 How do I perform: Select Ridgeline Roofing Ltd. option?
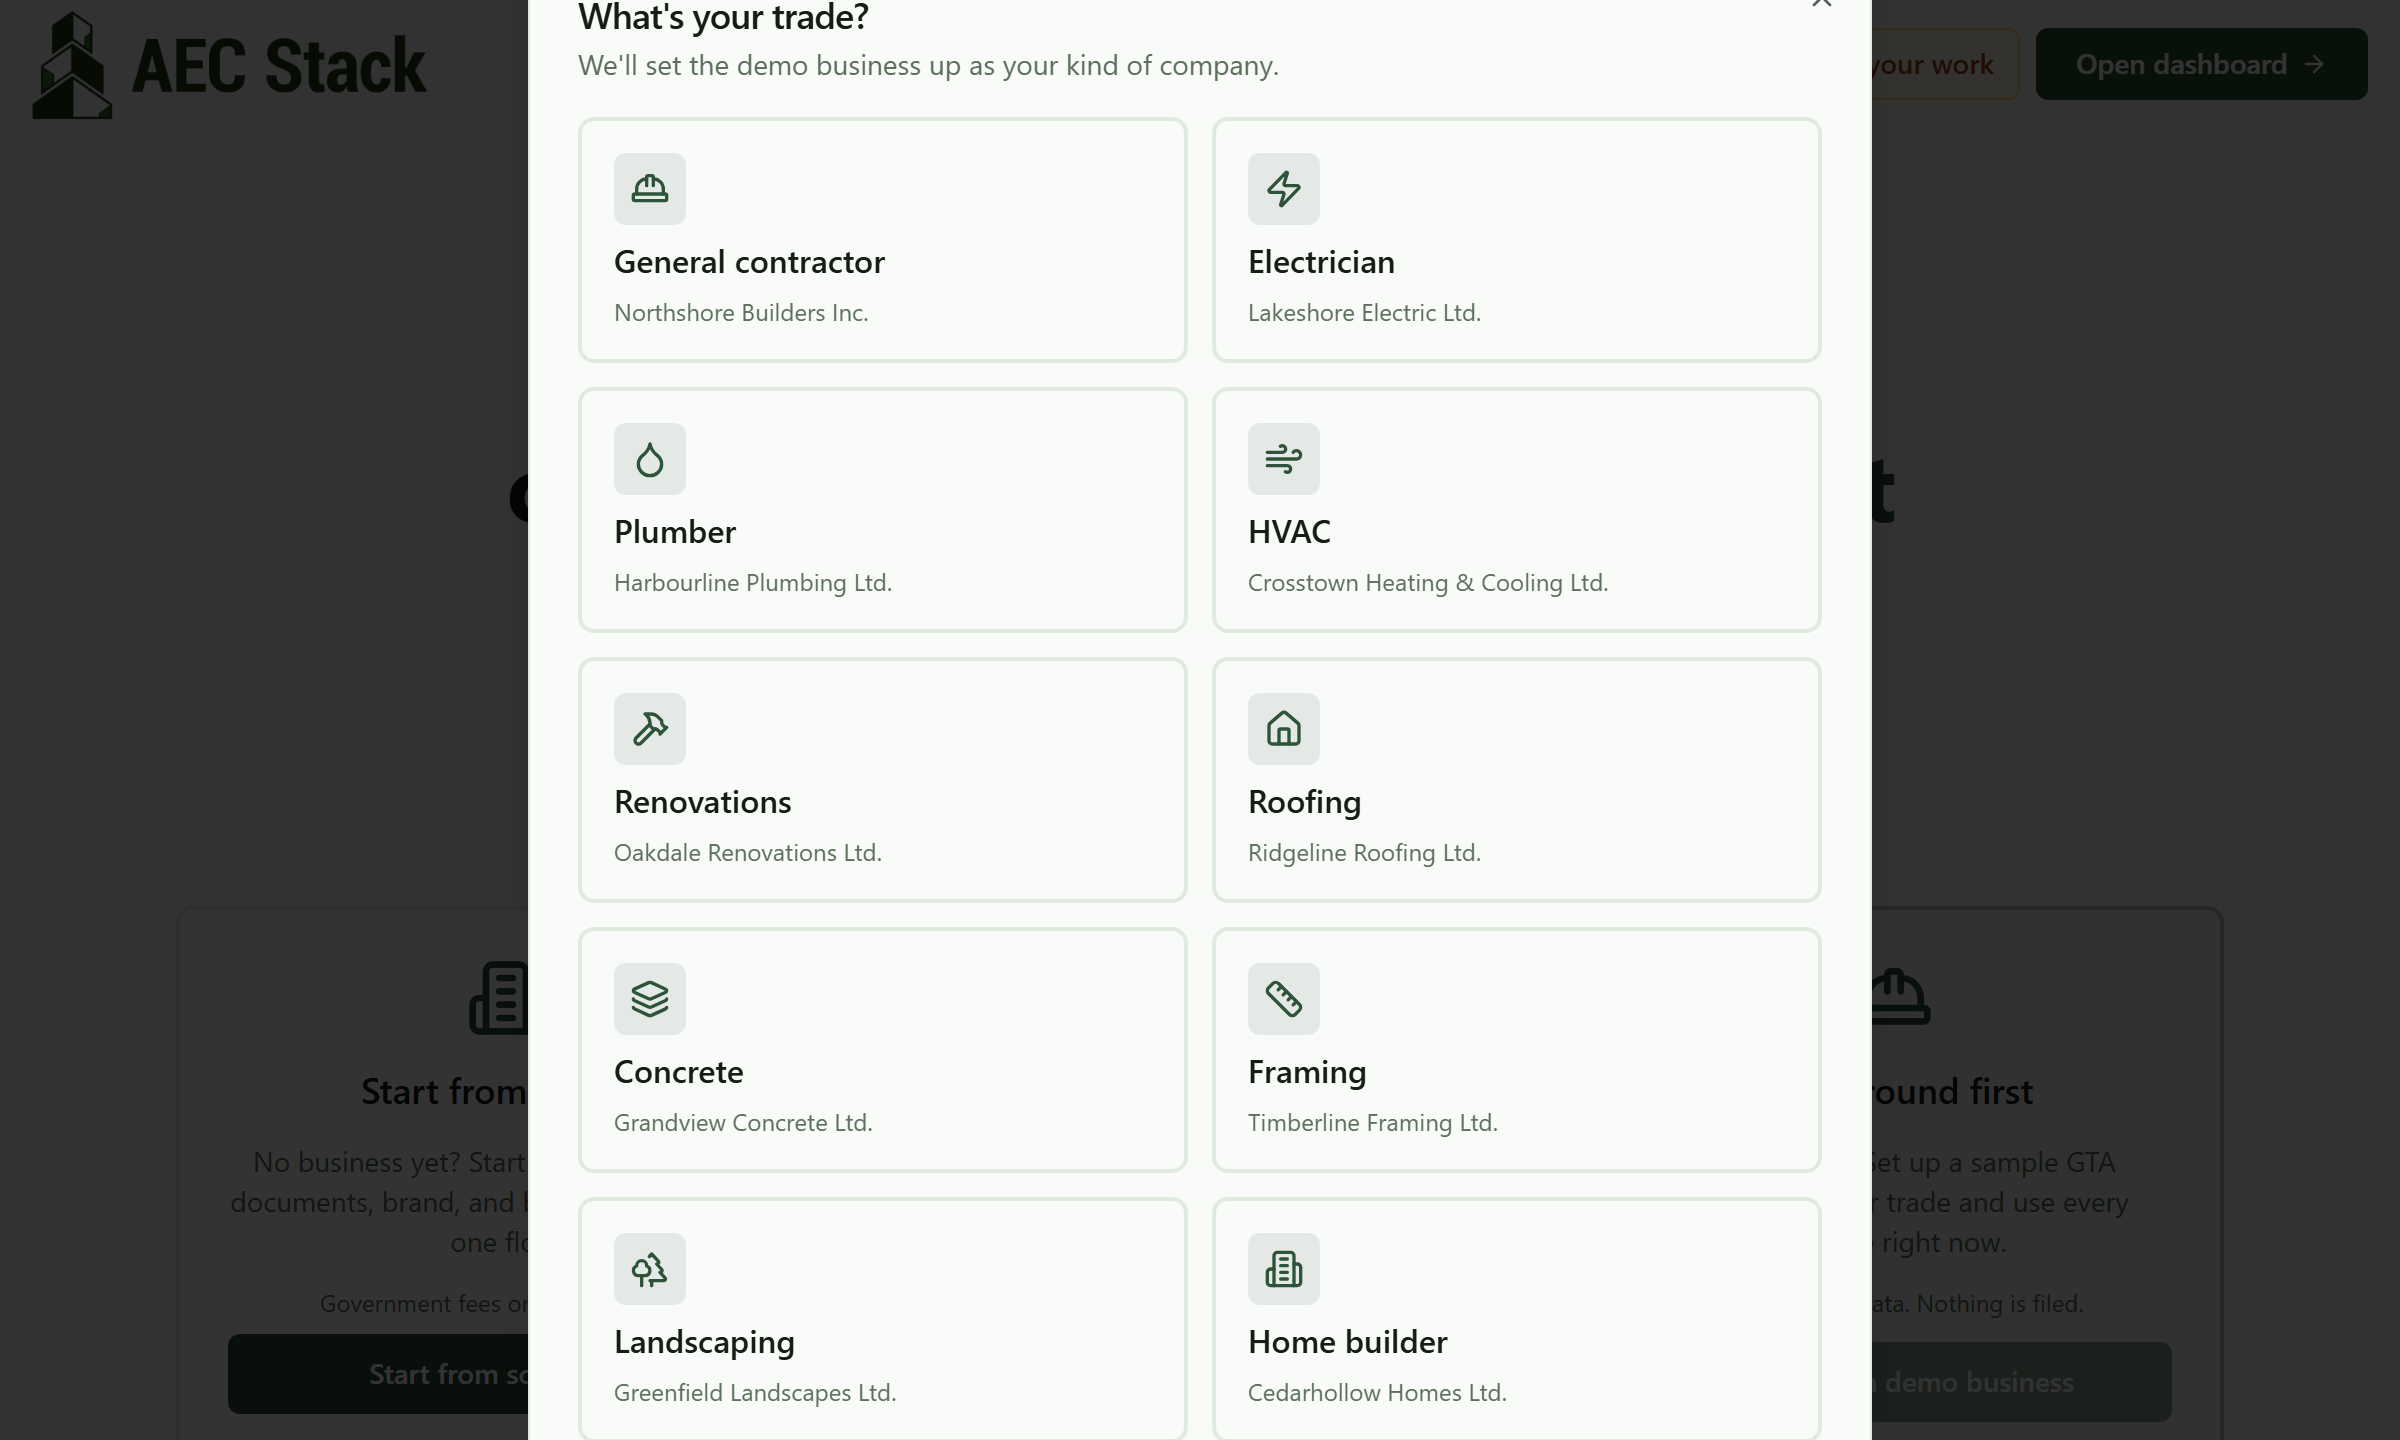coord(1516,780)
